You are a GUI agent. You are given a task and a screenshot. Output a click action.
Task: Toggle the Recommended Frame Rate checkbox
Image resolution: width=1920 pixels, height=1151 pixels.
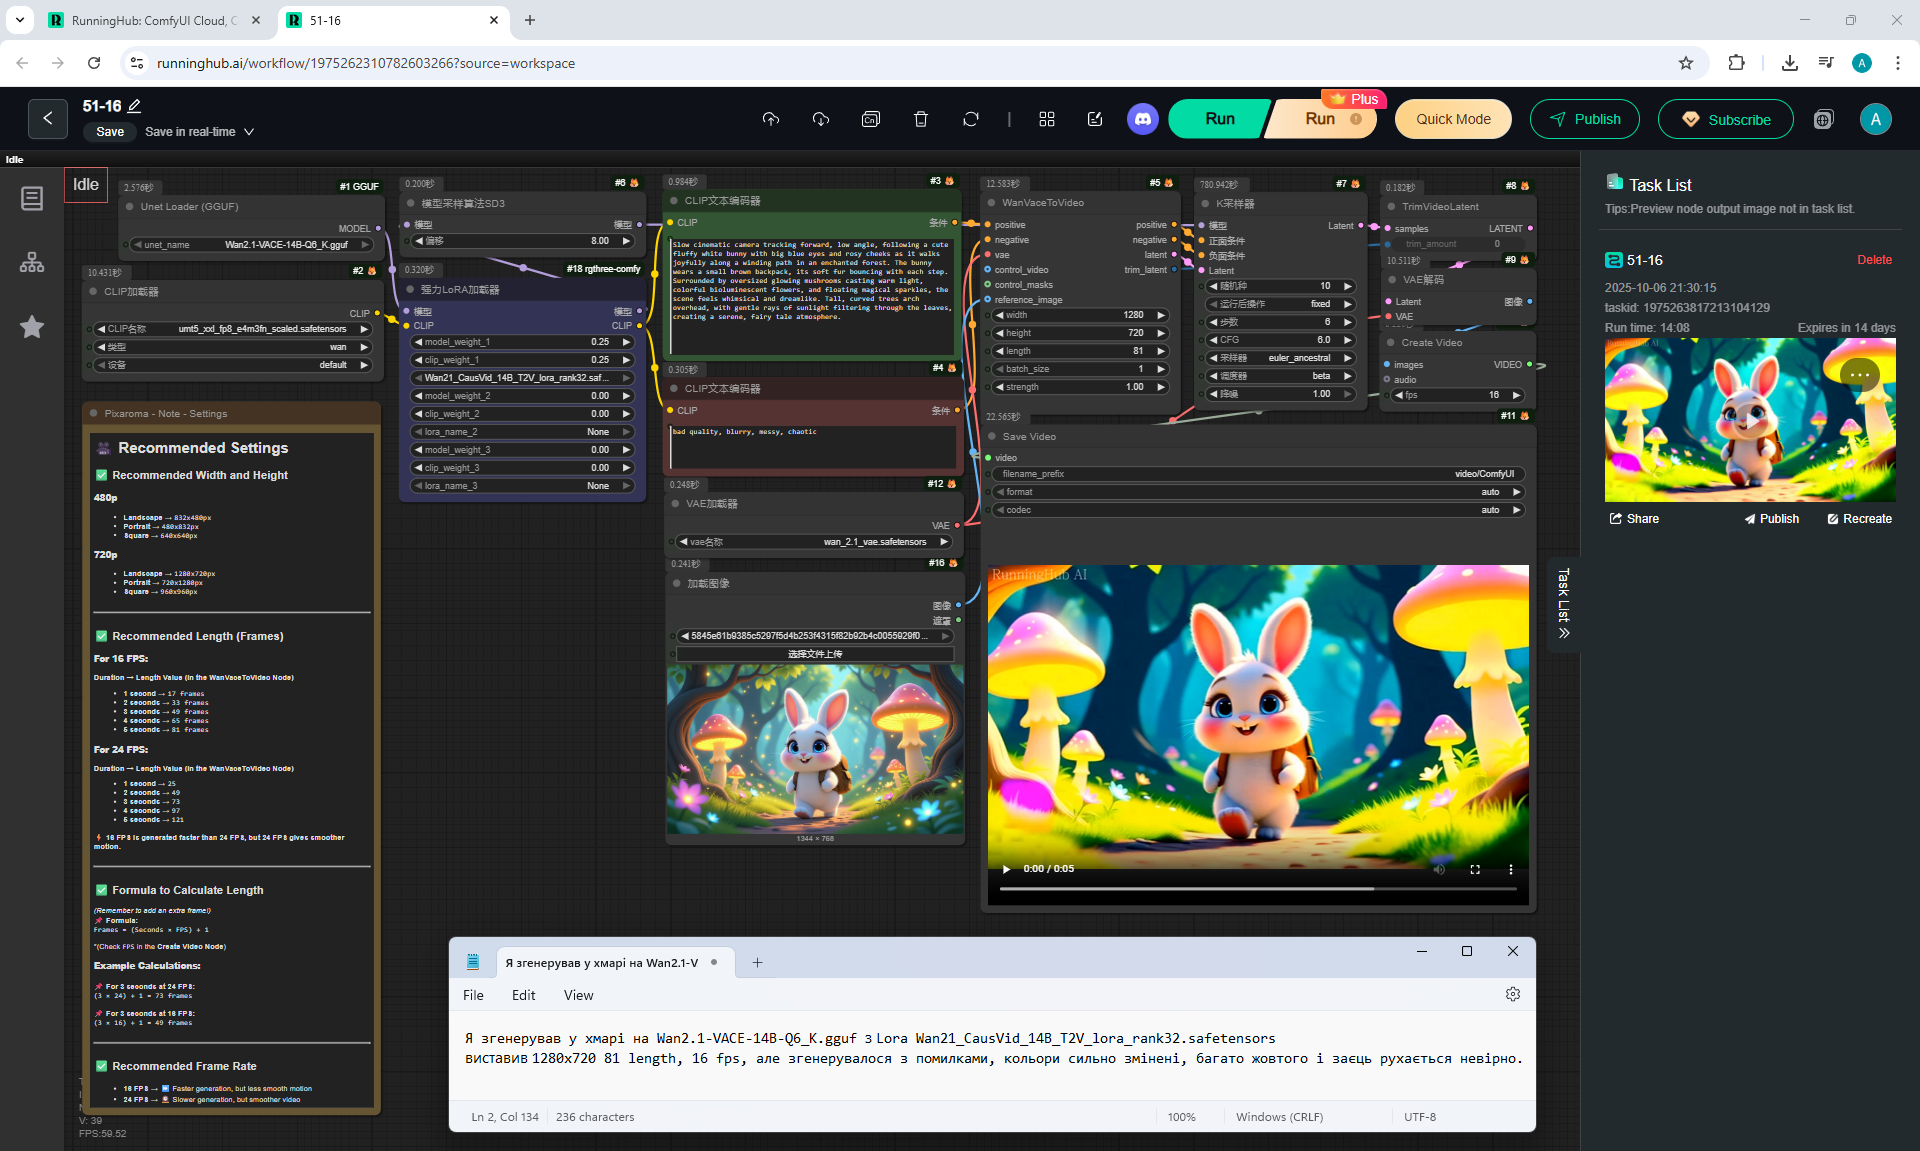click(x=102, y=1066)
